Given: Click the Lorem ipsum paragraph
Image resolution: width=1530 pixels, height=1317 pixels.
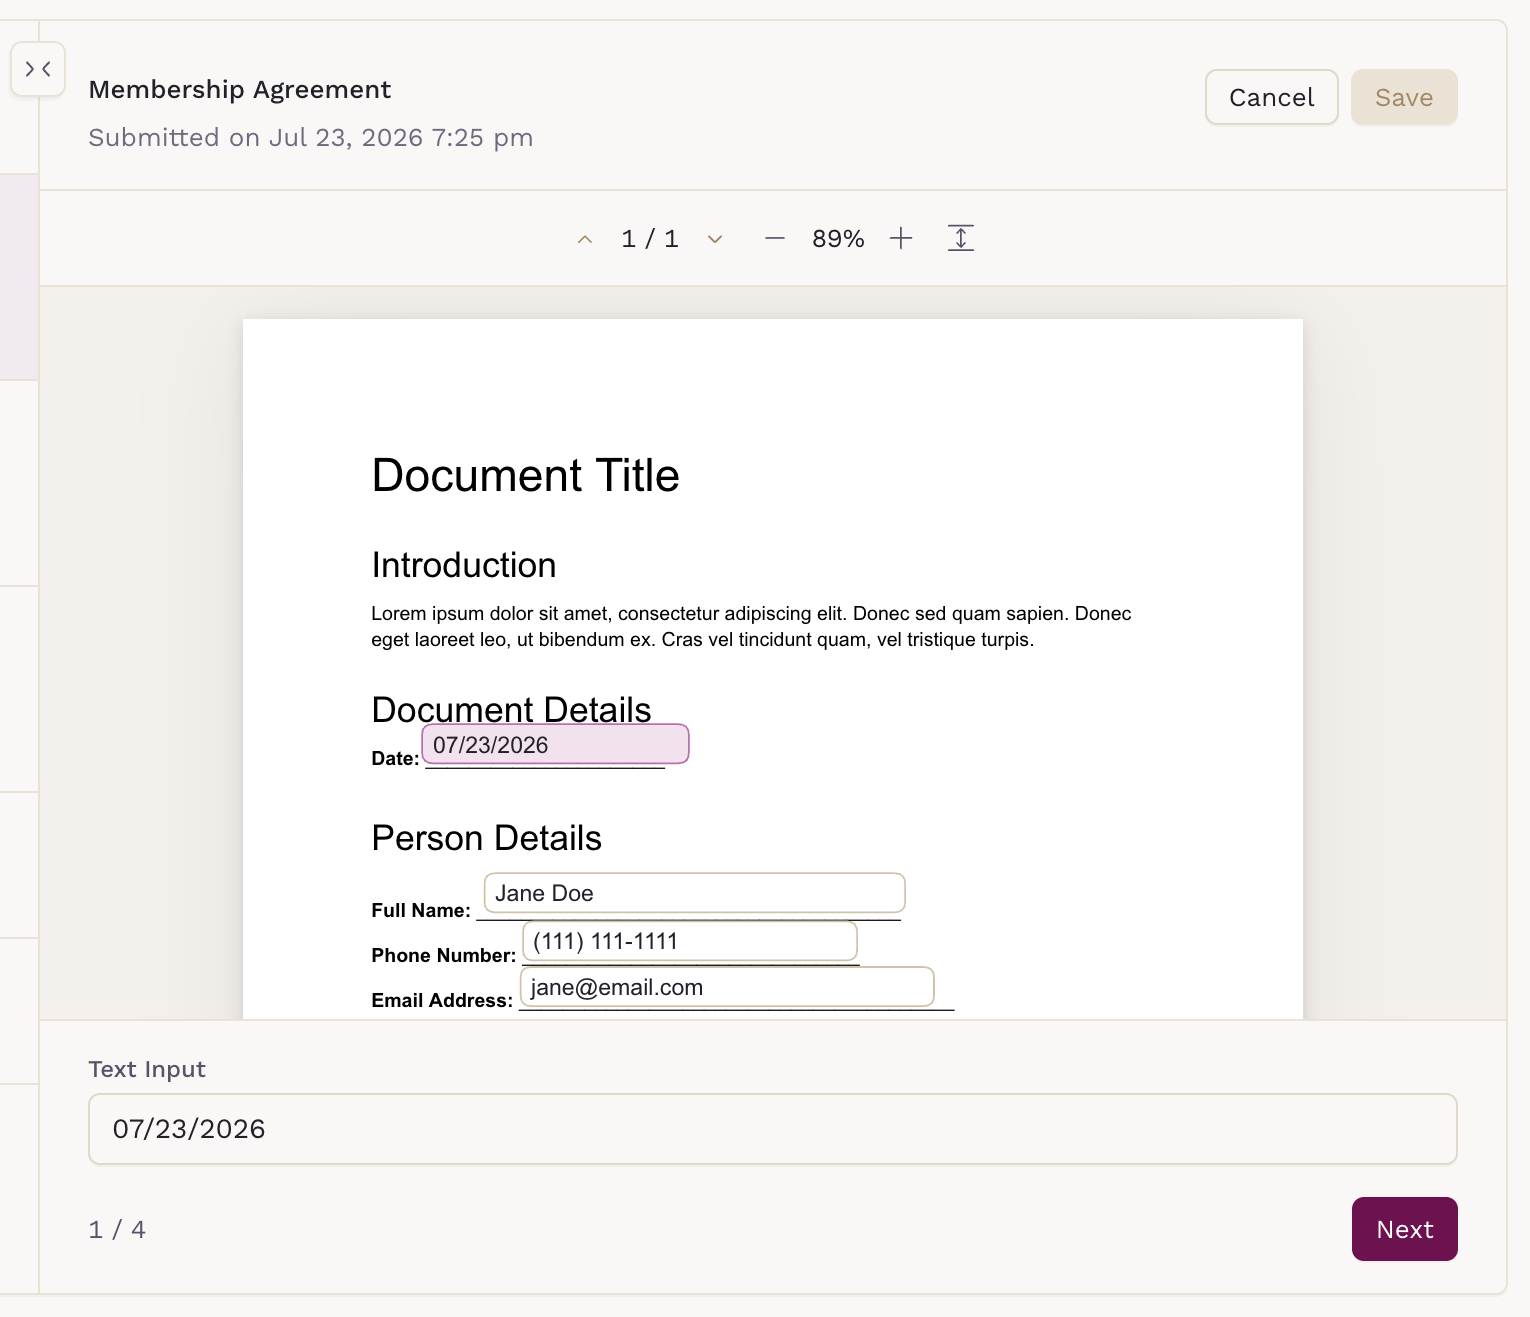Looking at the screenshot, I should [751, 626].
